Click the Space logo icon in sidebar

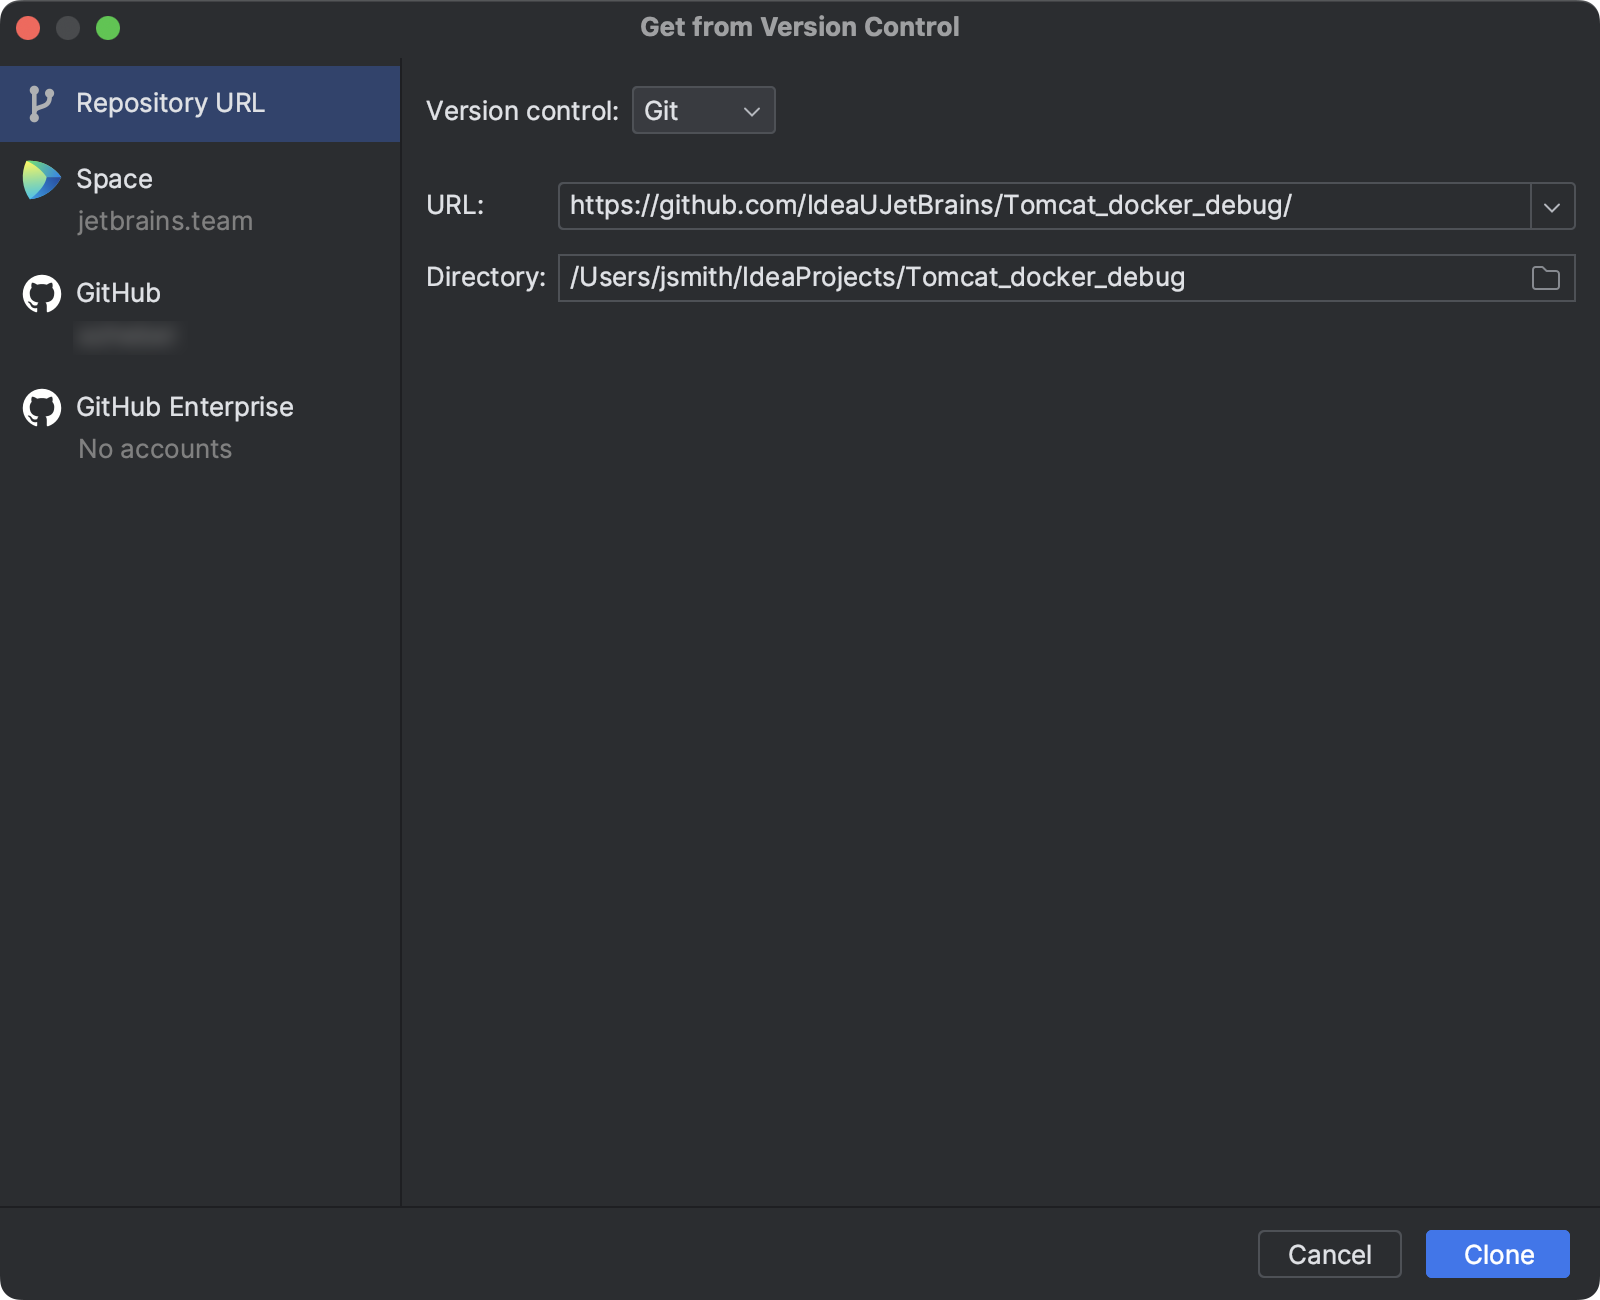coord(41,179)
